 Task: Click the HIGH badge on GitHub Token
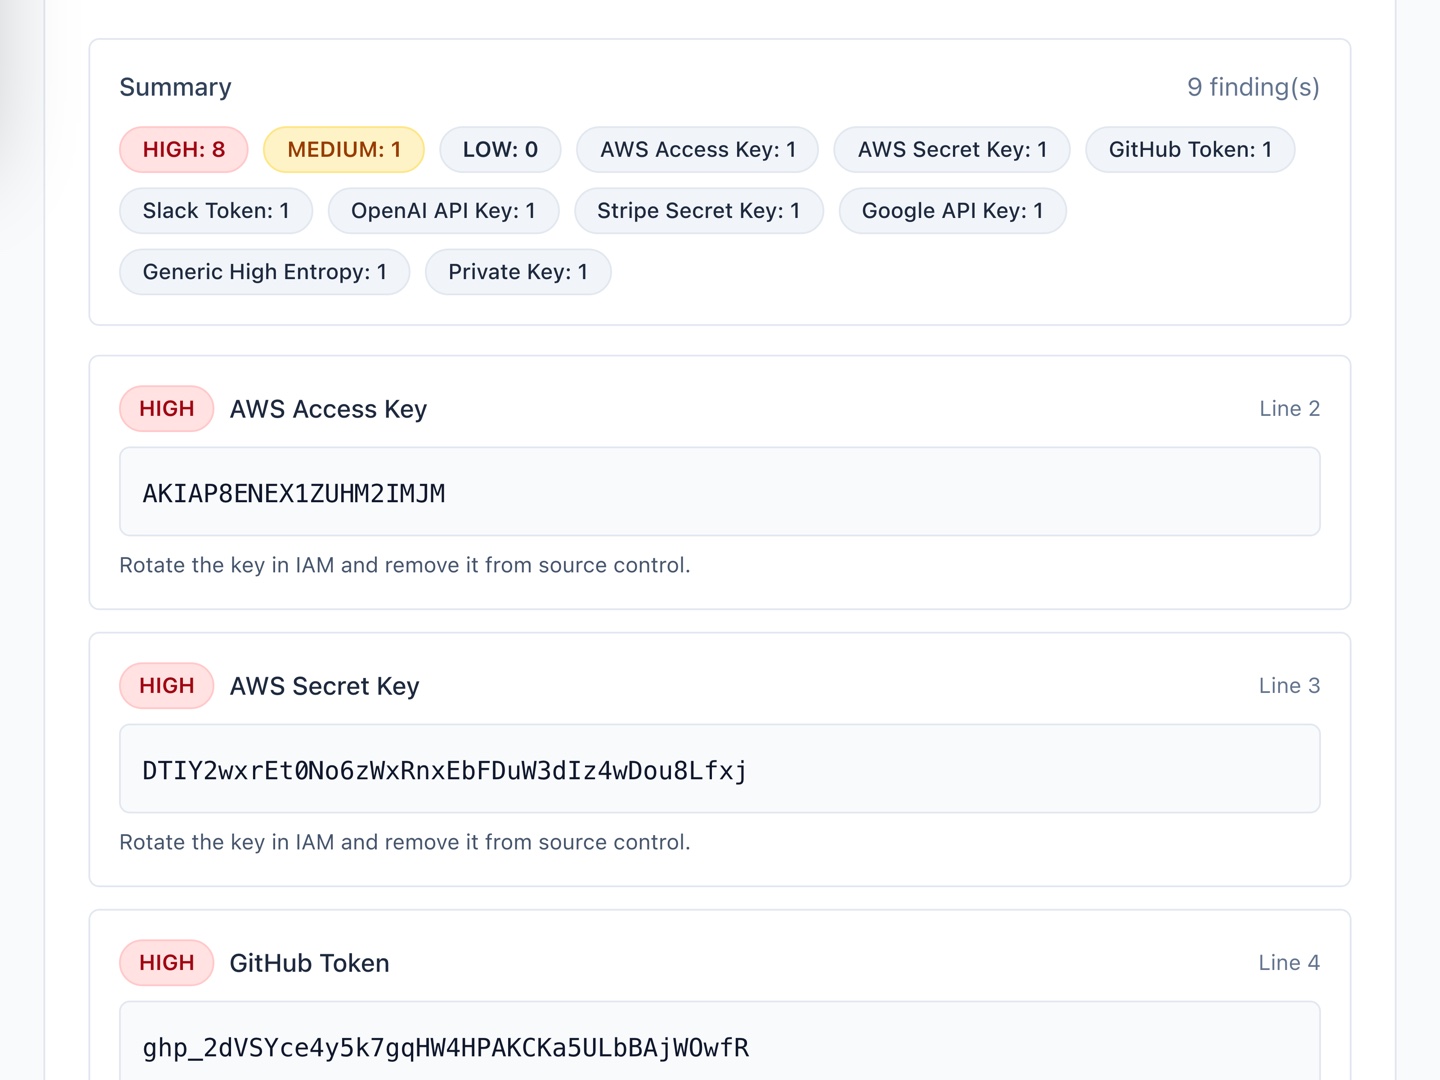point(167,963)
